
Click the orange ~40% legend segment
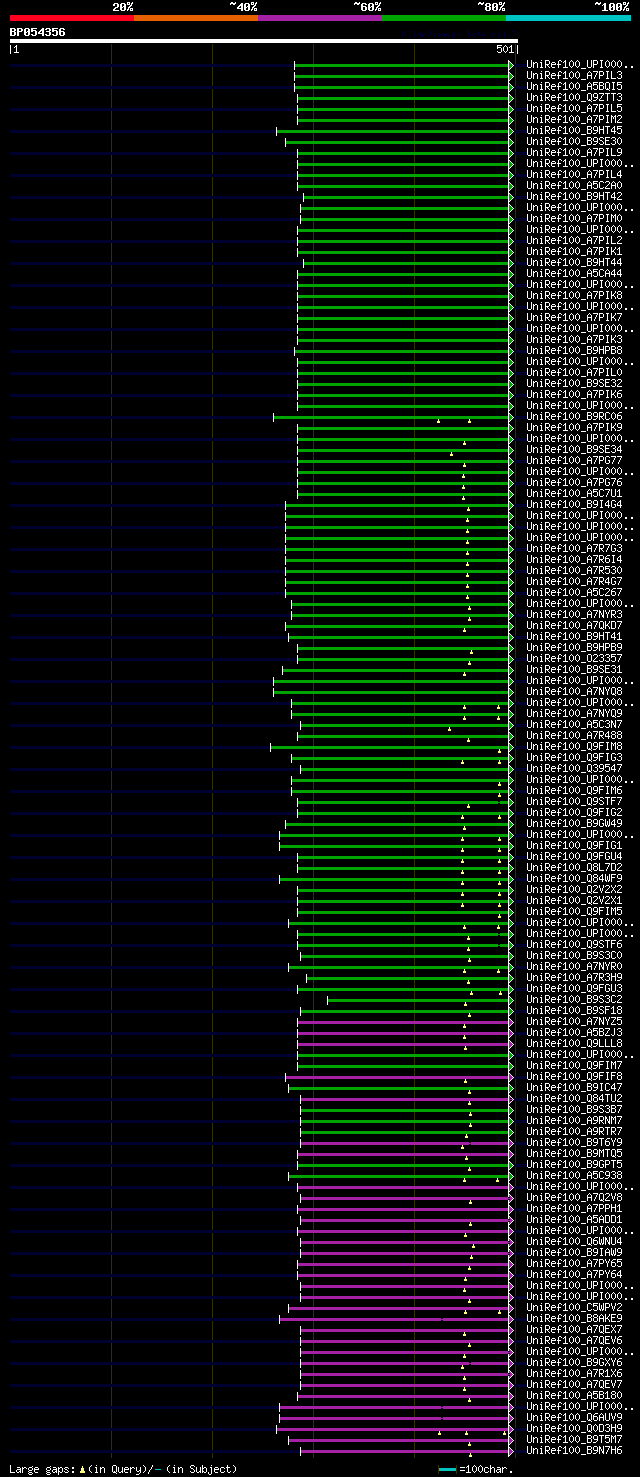195,18
